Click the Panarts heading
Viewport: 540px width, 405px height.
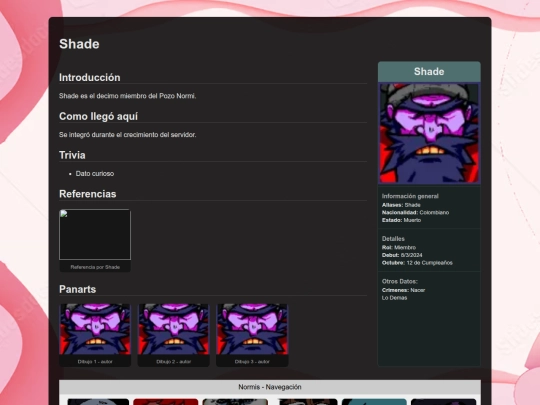(x=77, y=289)
